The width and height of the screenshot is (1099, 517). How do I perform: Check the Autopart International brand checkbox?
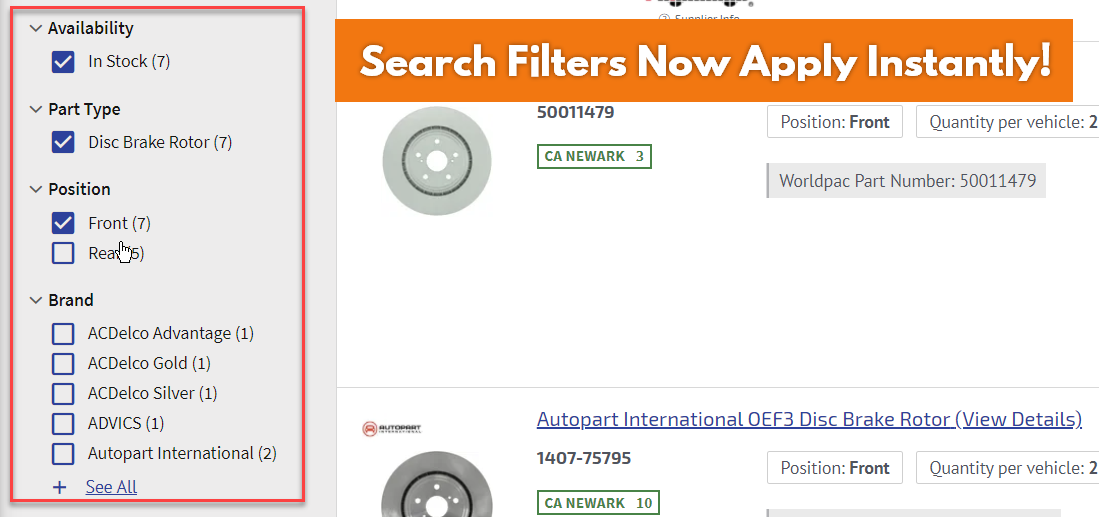coord(63,454)
